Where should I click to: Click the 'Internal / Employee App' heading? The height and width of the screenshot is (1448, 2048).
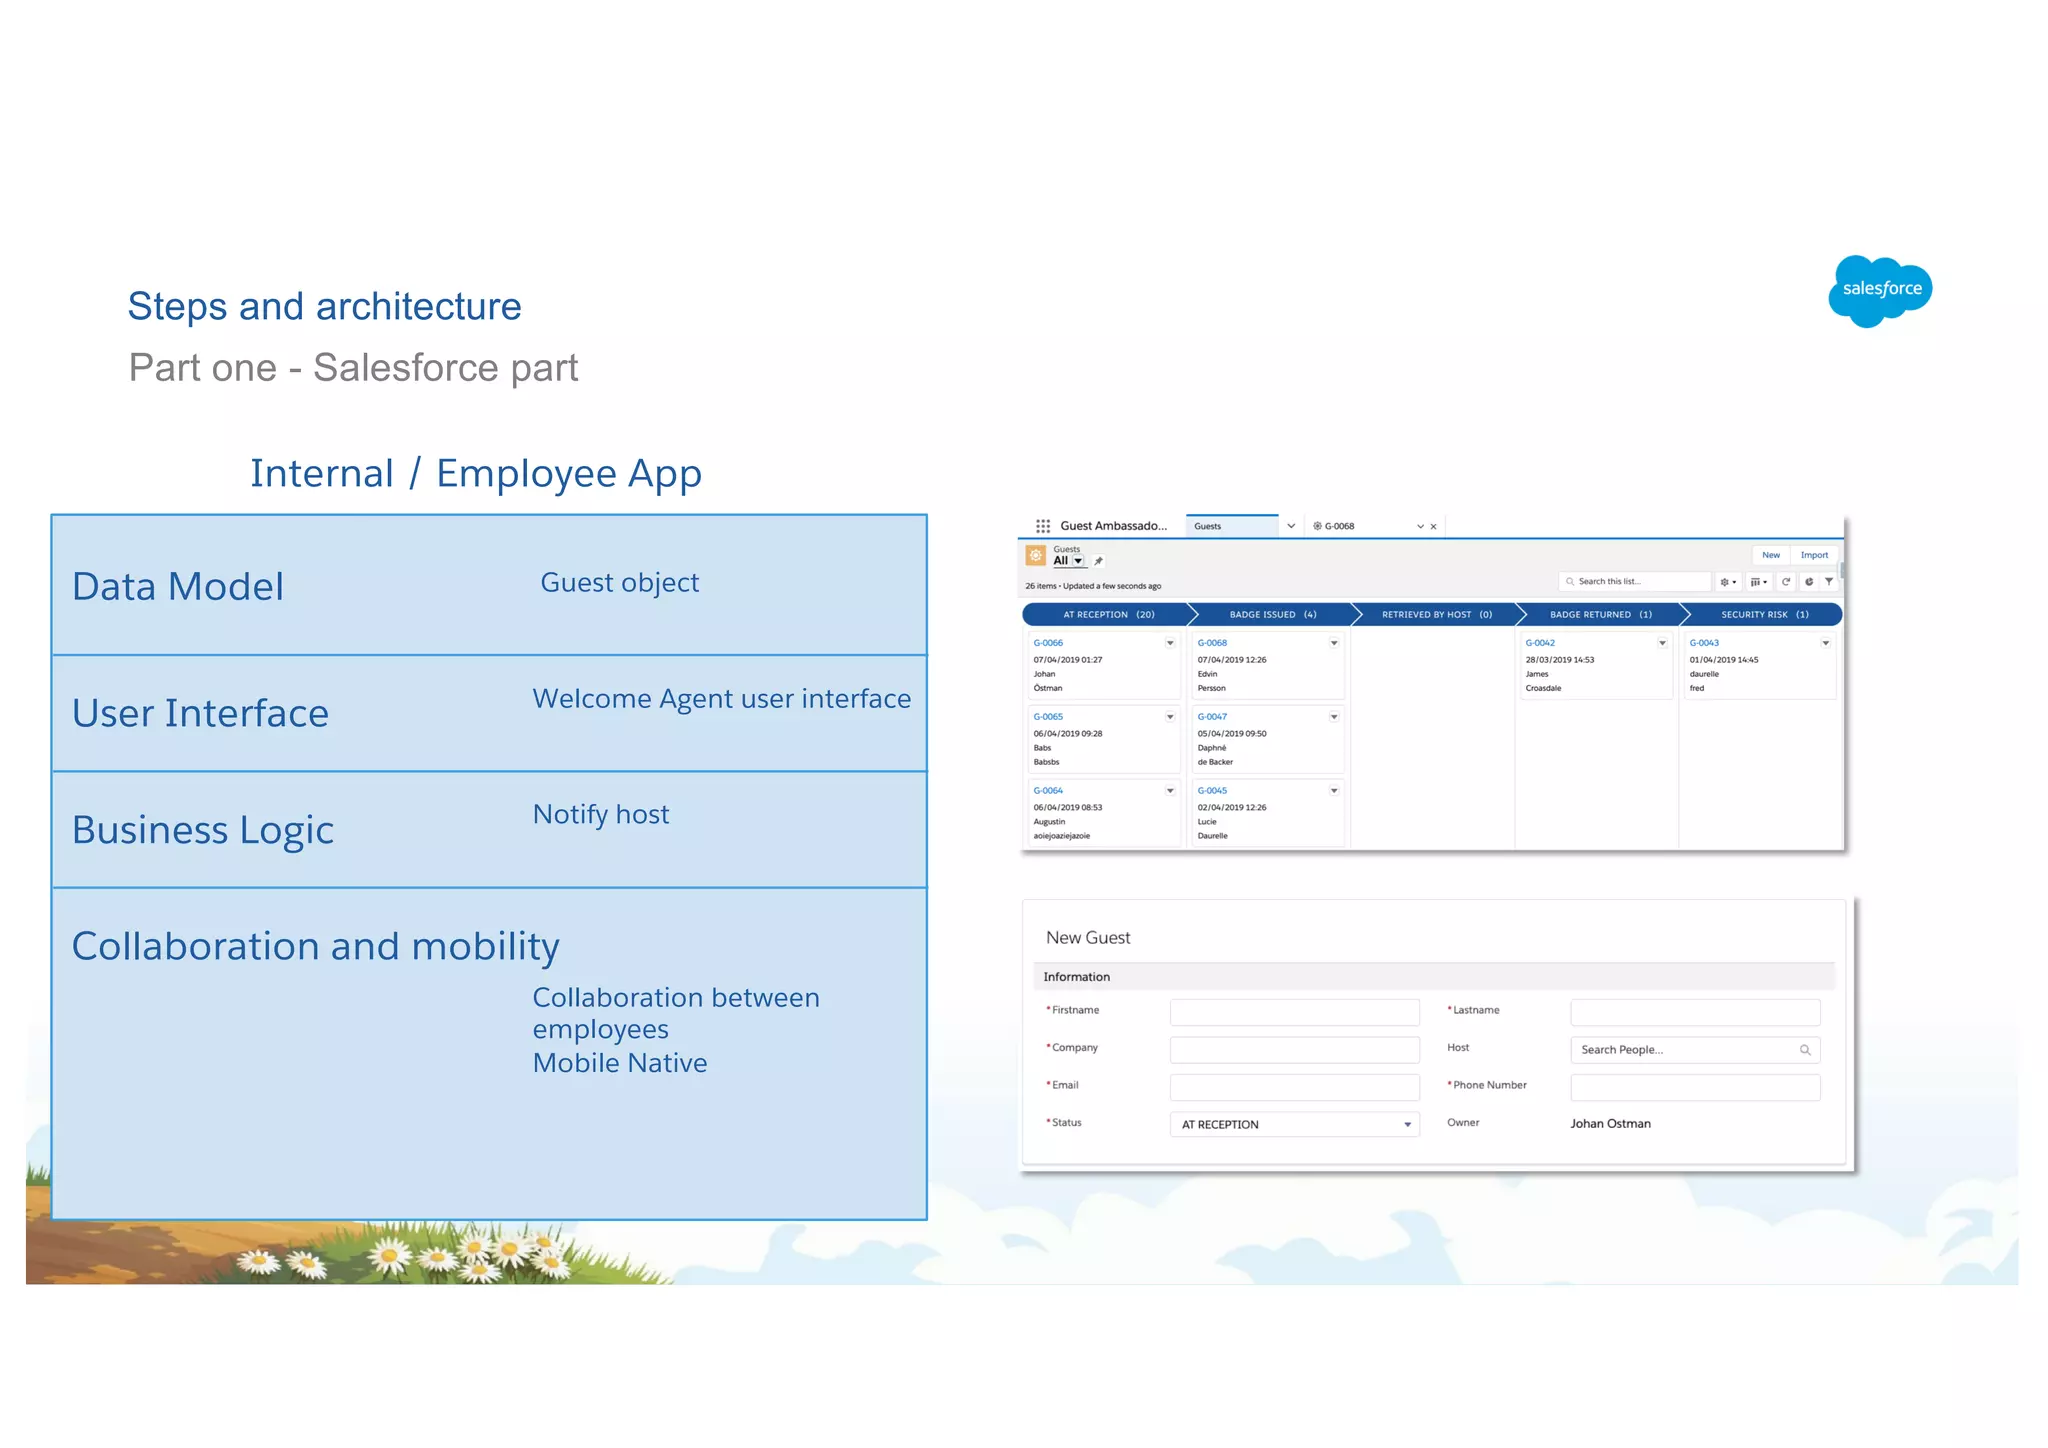476,474
